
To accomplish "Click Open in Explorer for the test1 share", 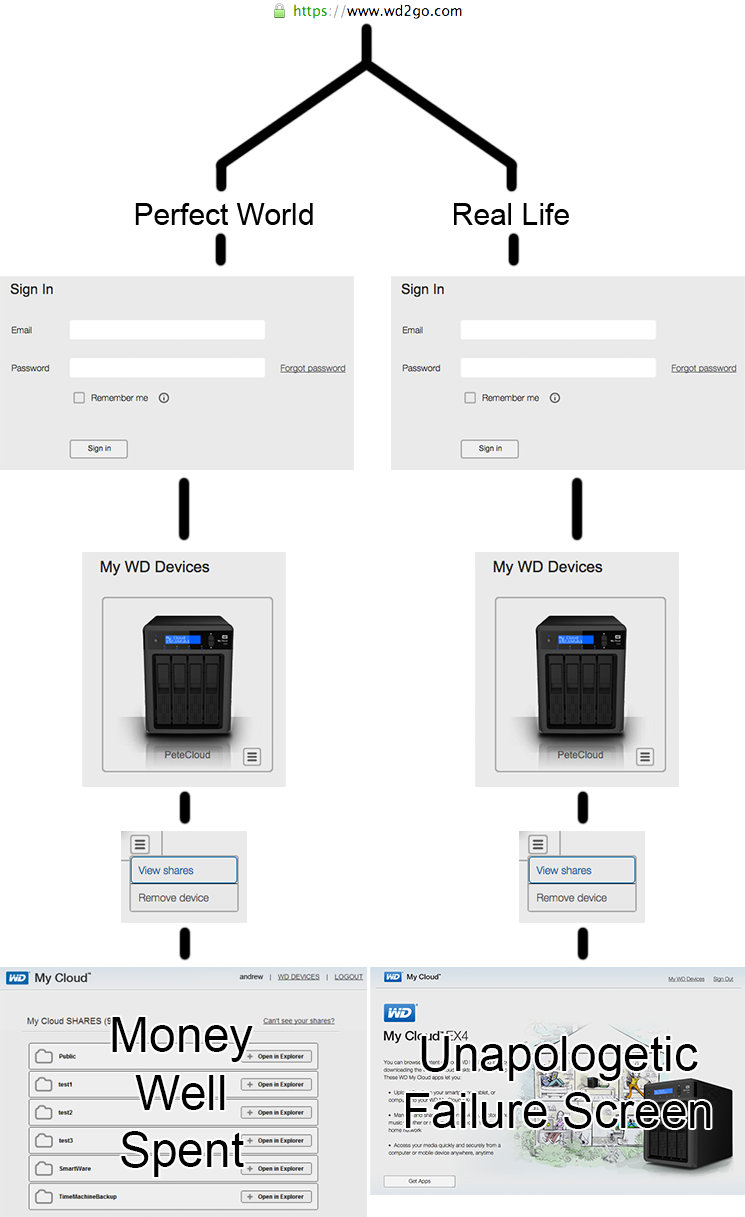I will pyautogui.click(x=277, y=1084).
